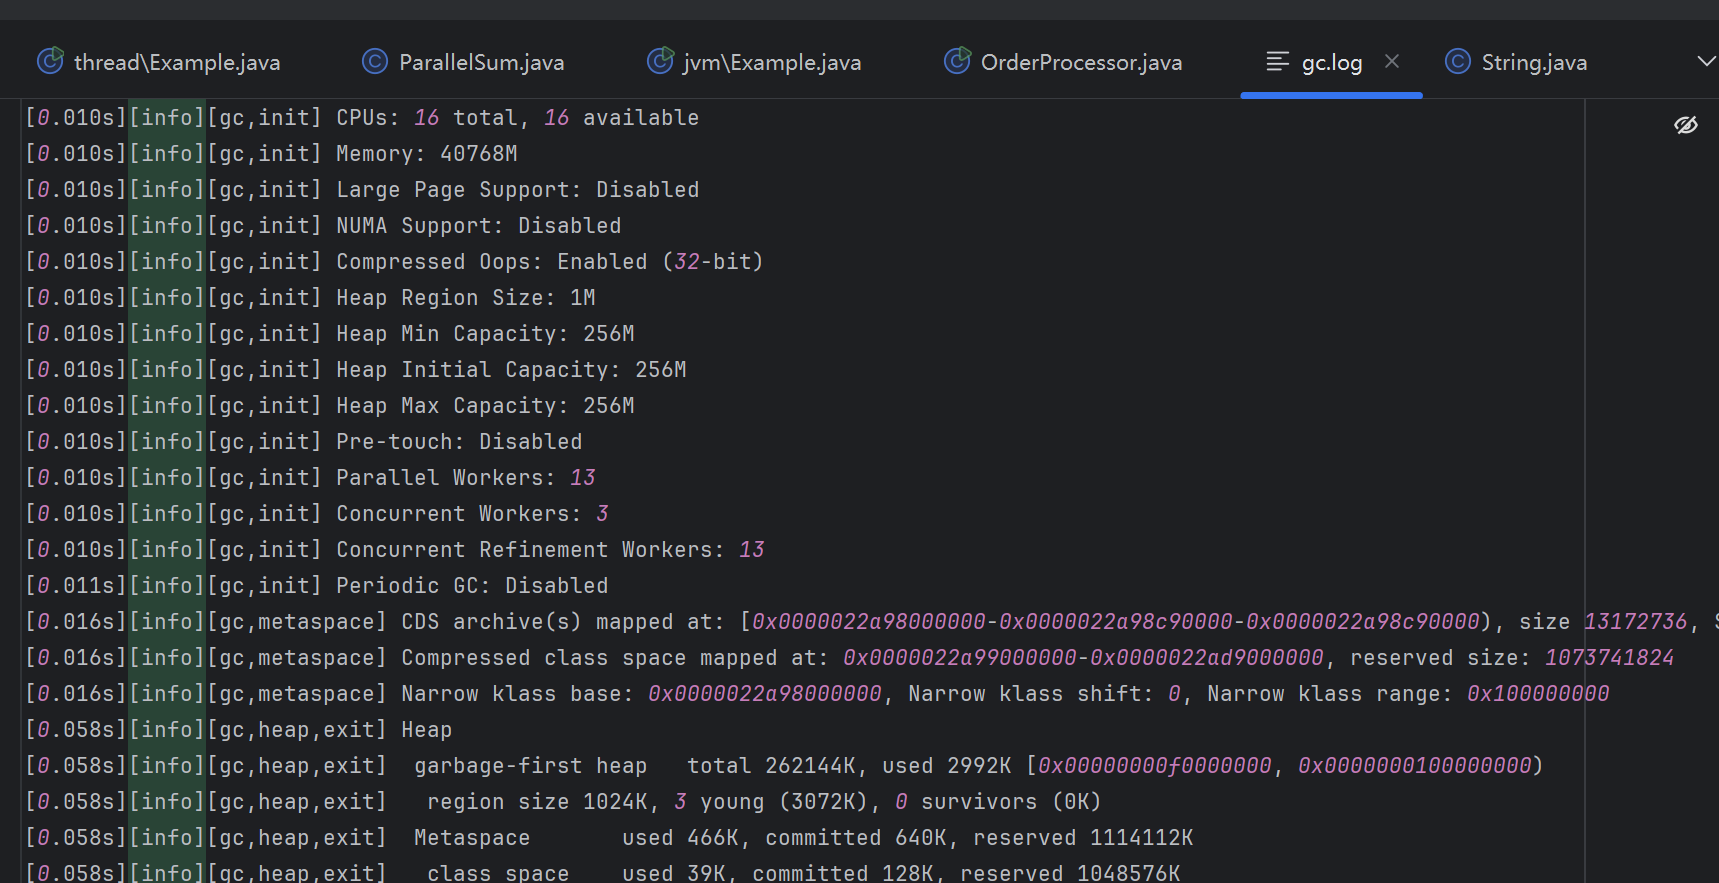Open the ParallelSum.java tab
Image resolution: width=1719 pixels, height=883 pixels.
(x=463, y=62)
